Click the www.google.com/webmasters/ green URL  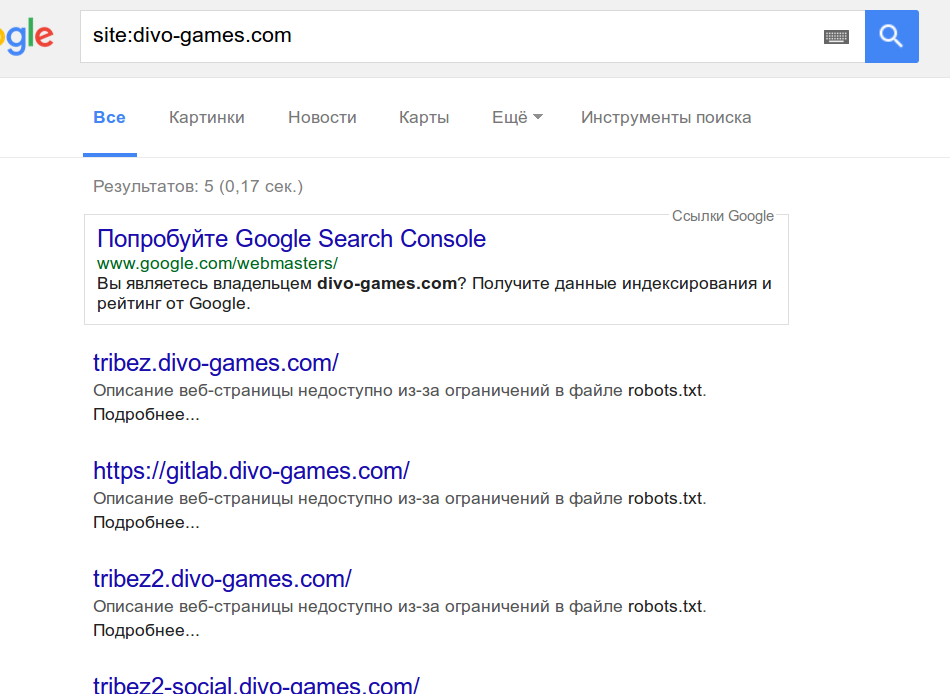tap(218, 264)
